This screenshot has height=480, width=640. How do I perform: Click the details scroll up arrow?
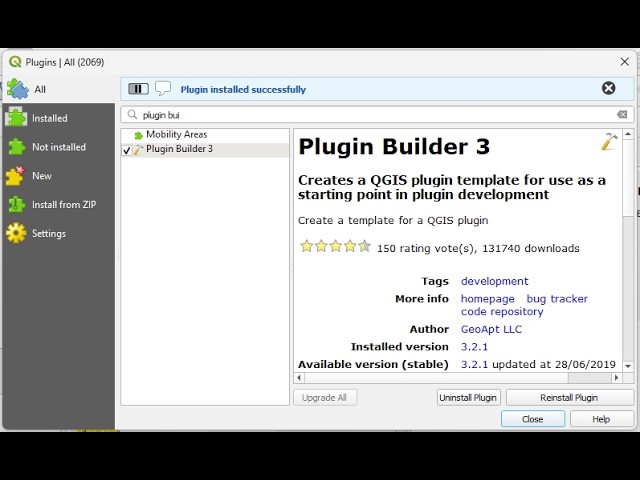tap(628, 134)
